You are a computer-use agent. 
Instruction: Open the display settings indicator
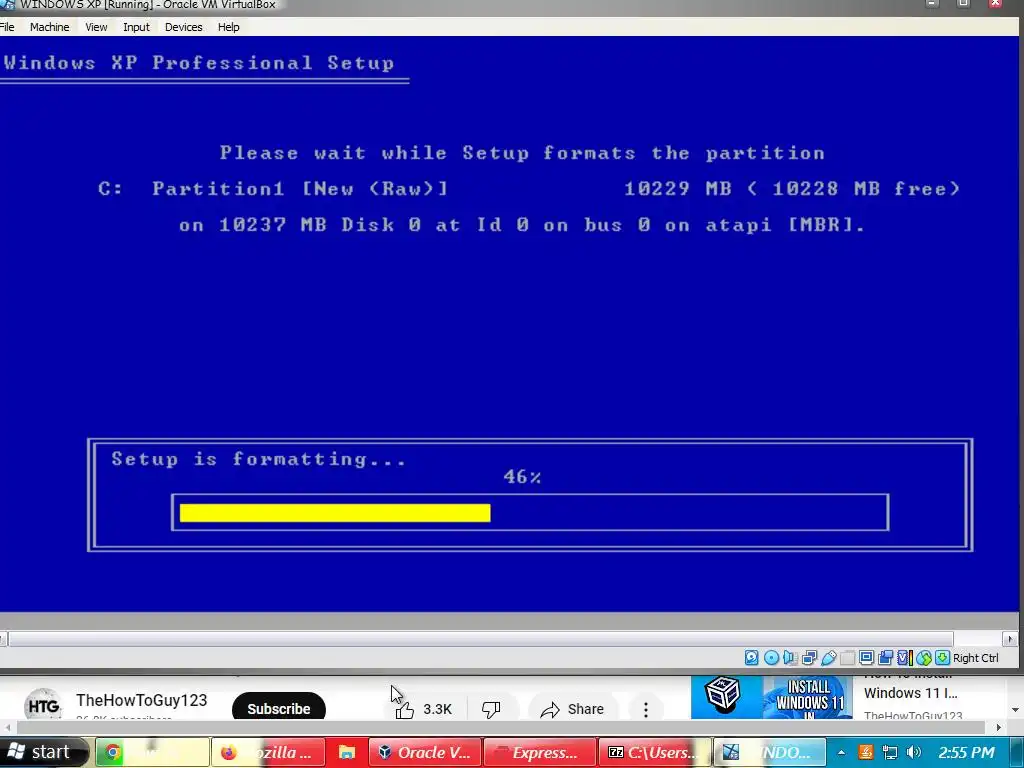coord(867,658)
